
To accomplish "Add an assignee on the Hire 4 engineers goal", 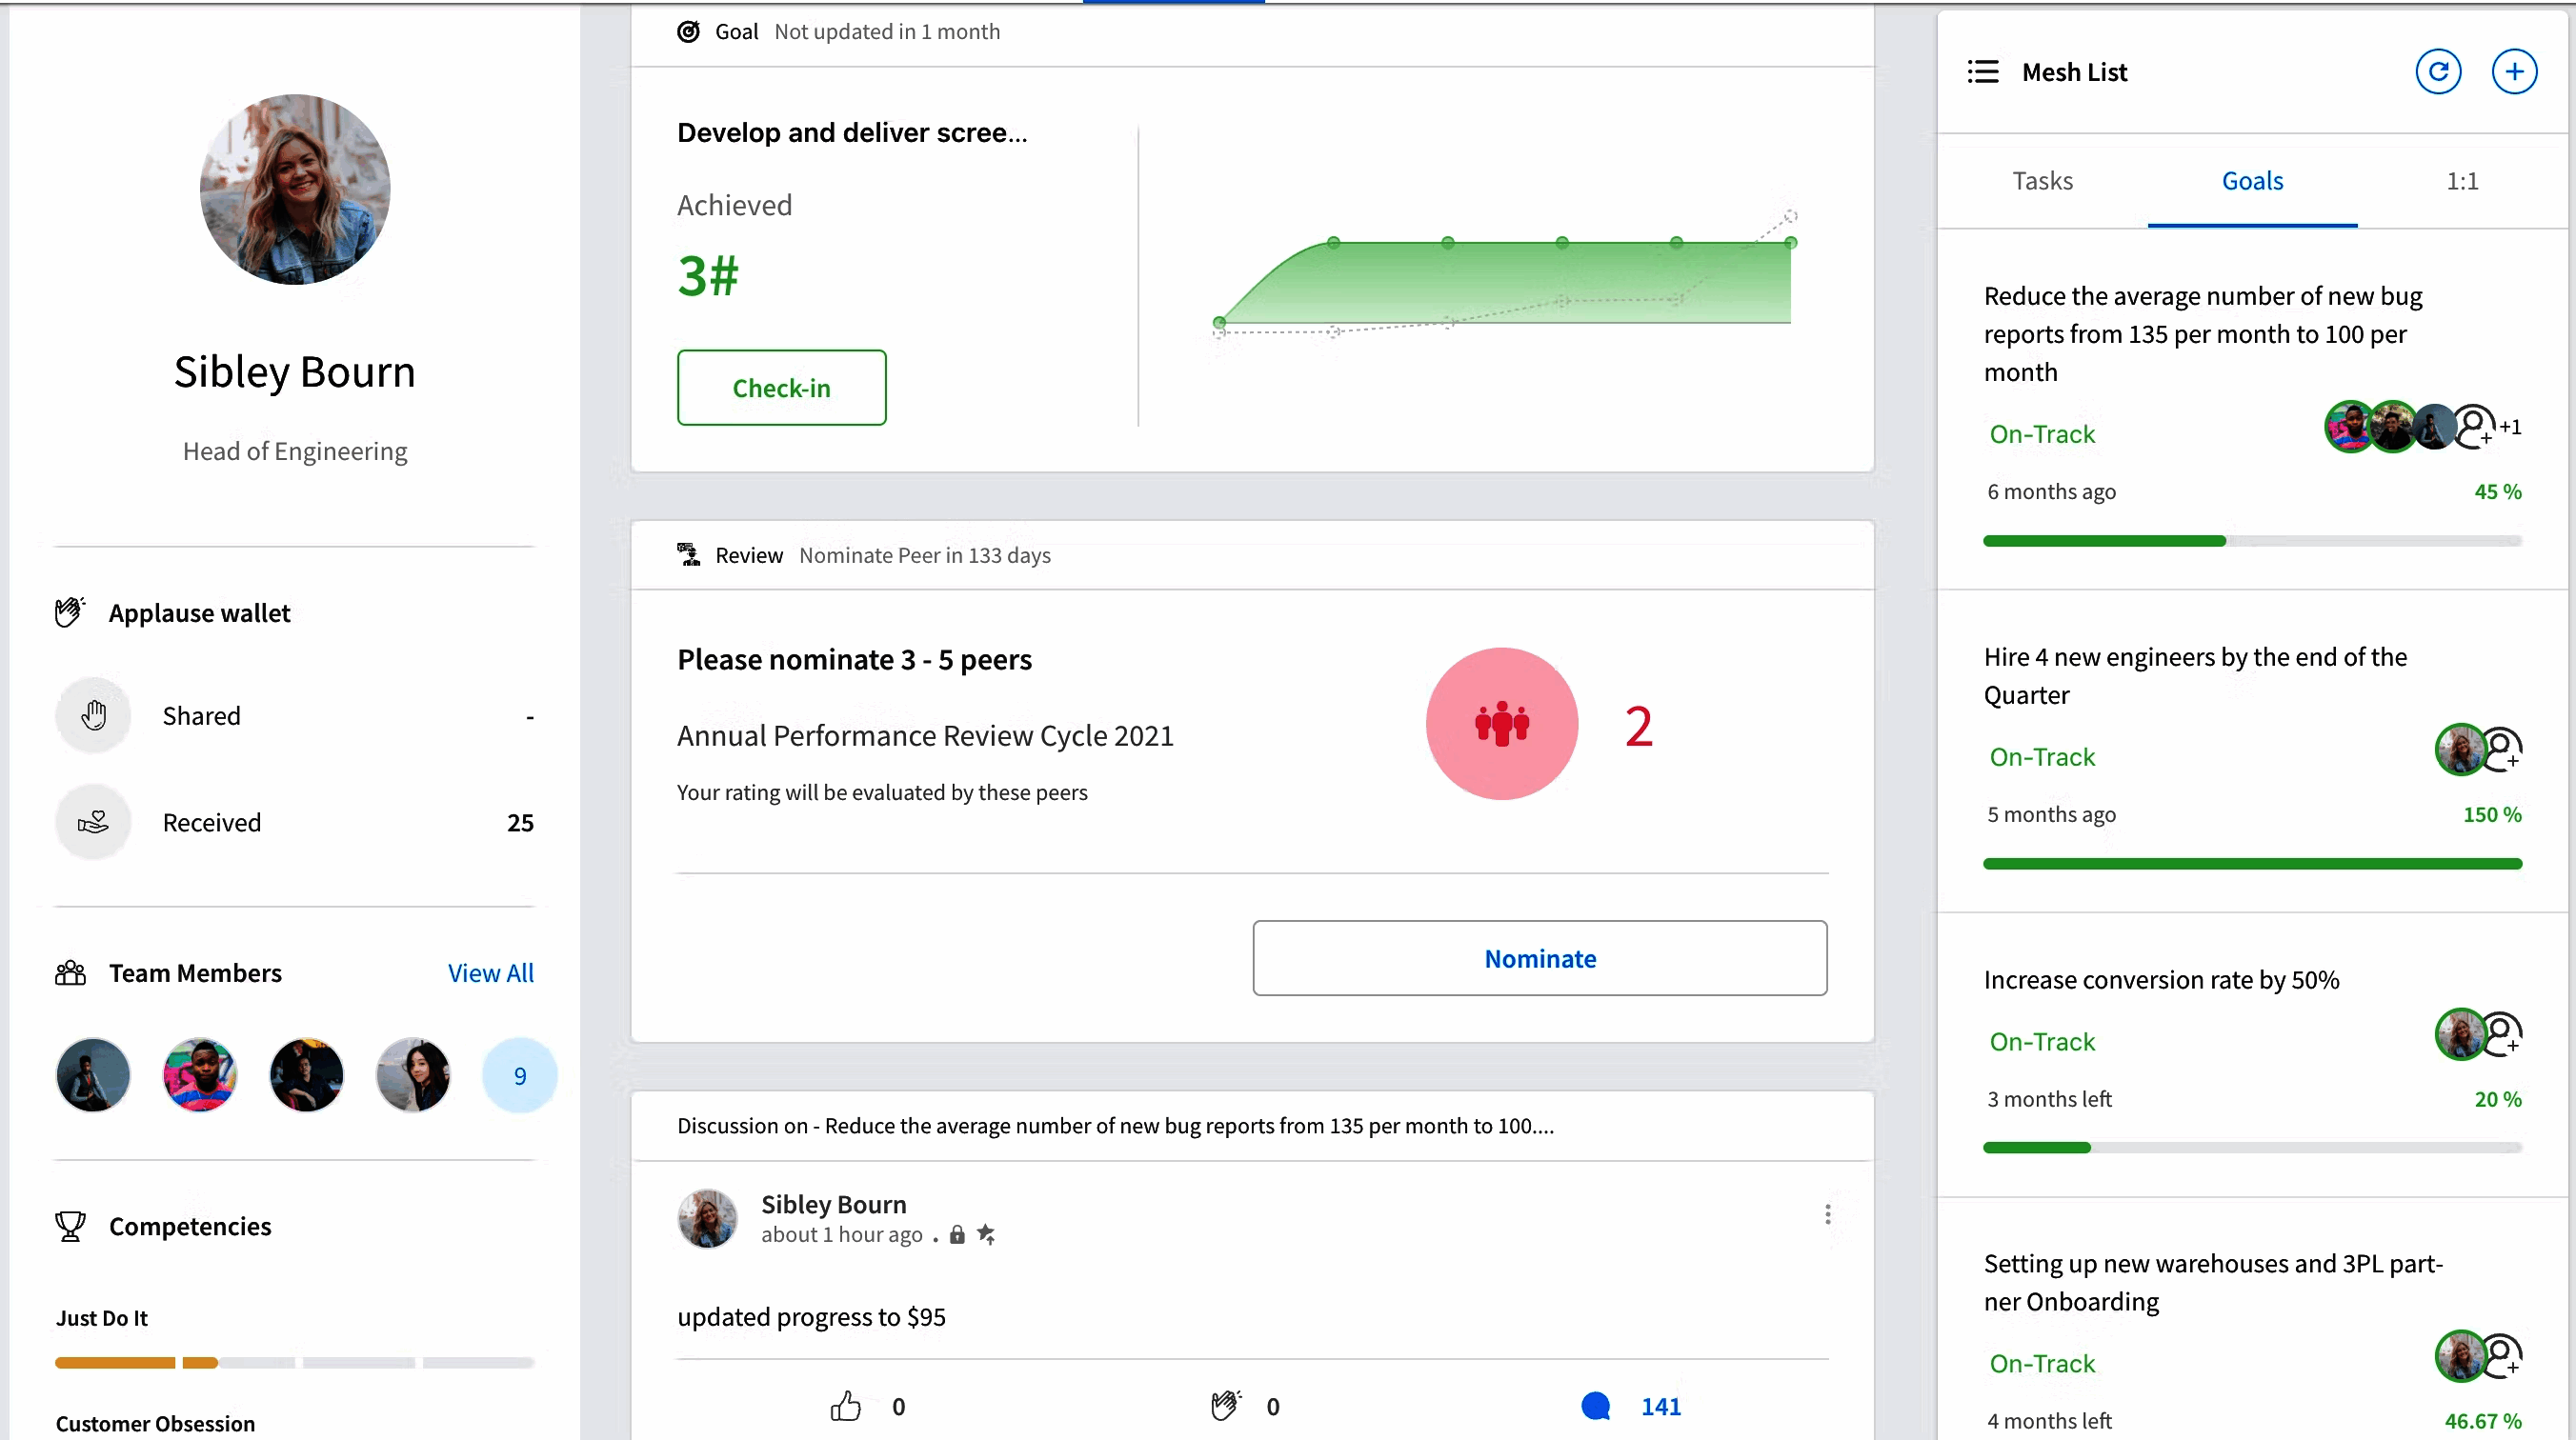I will [x=2501, y=749].
